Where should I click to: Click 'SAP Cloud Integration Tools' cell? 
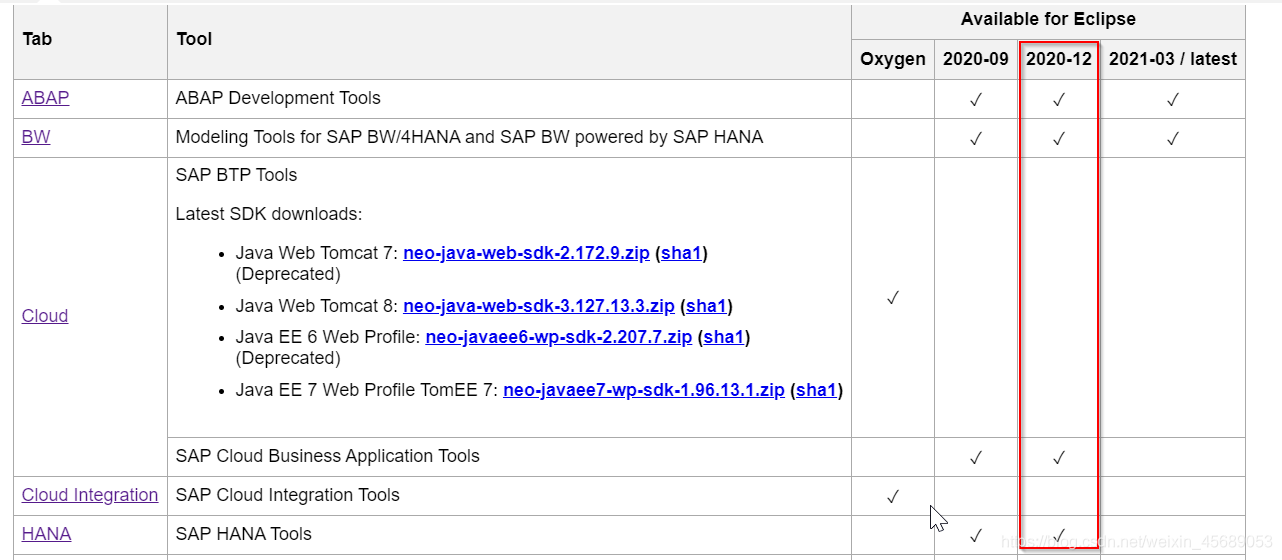pos(509,496)
